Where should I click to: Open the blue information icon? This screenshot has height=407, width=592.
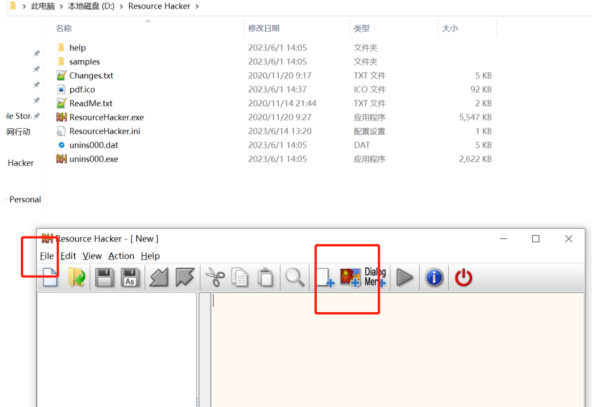click(x=434, y=278)
